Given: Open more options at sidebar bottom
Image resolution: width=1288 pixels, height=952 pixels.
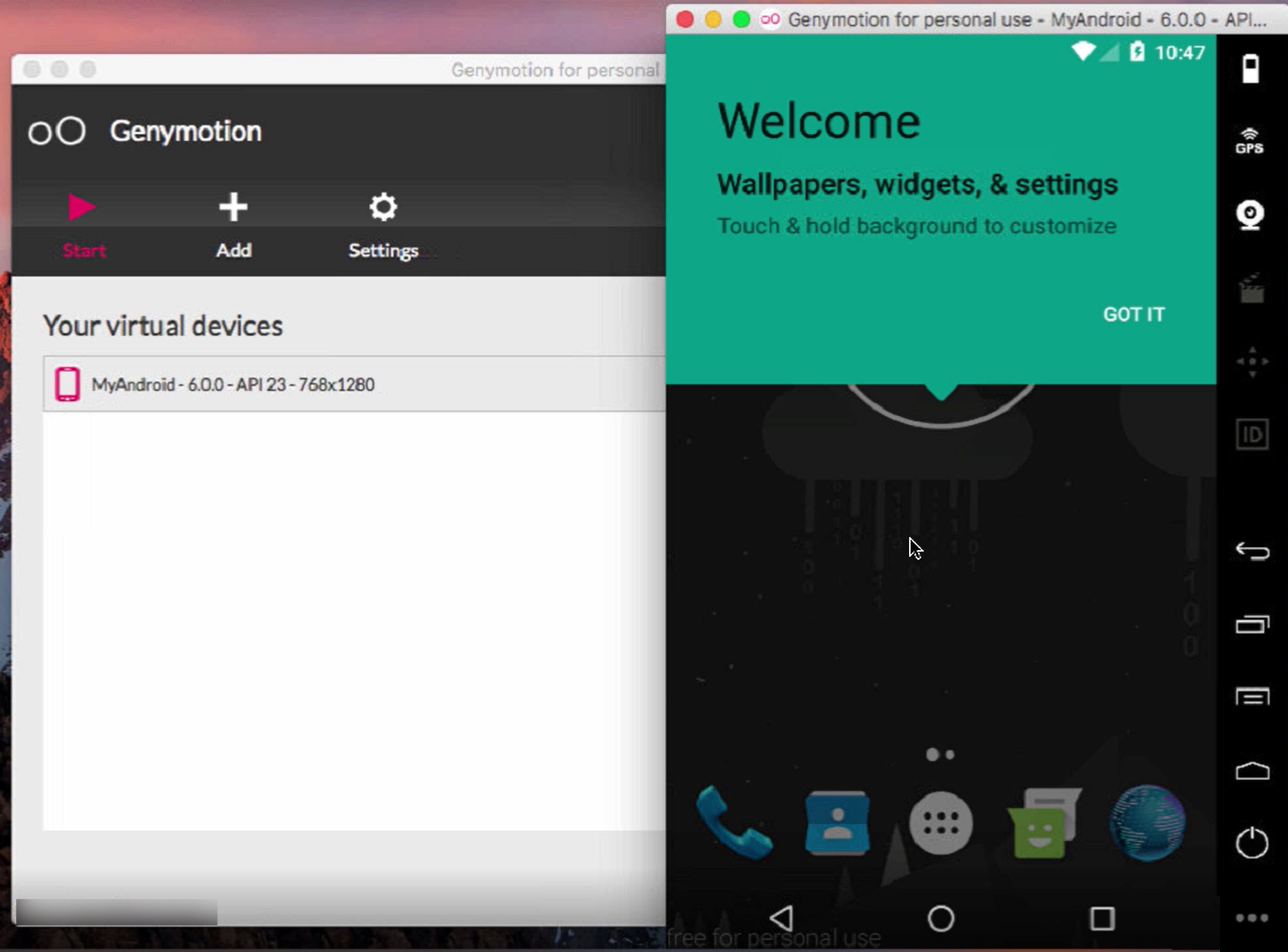Looking at the screenshot, I should pos(1251,917).
